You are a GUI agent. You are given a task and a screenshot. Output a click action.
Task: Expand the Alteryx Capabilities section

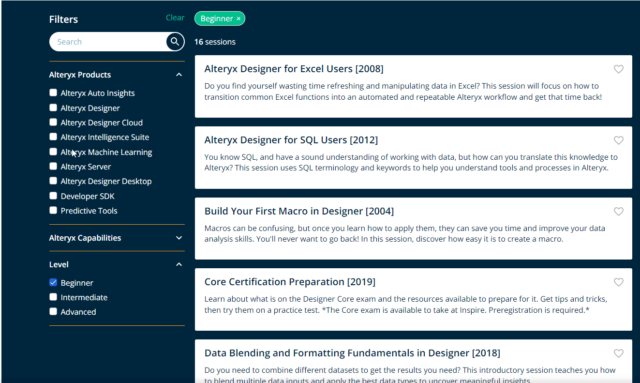coord(179,238)
